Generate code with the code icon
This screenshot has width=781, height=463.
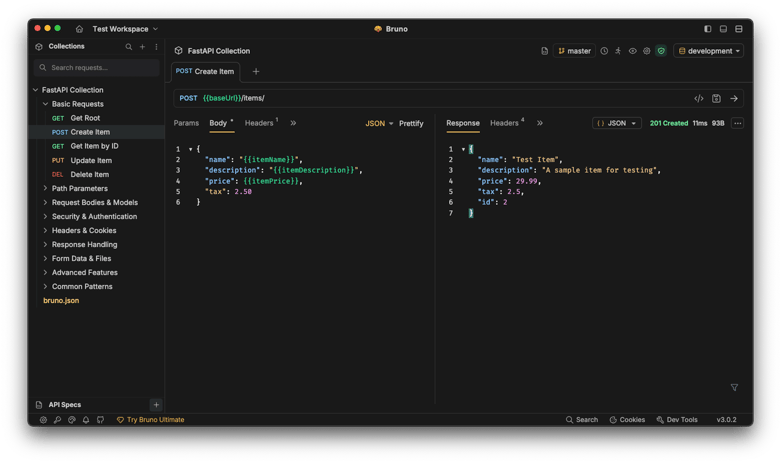click(x=699, y=98)
